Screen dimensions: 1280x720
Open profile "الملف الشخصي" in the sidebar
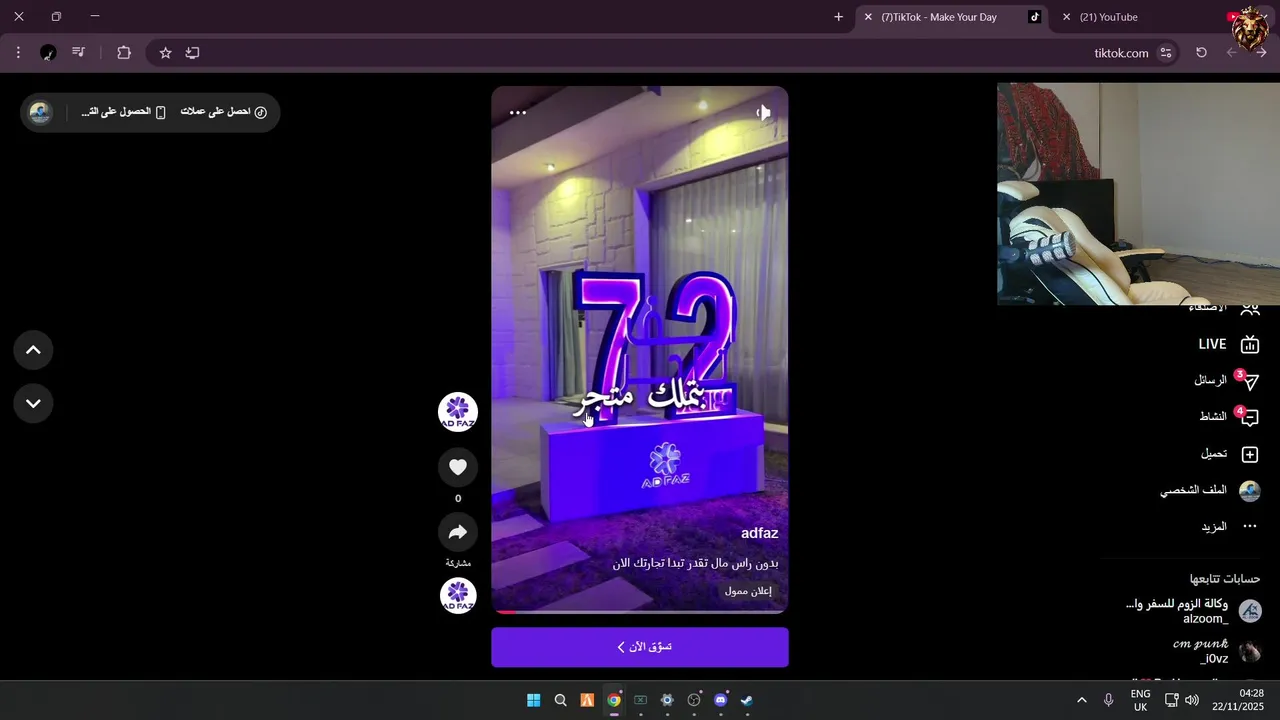click(x=1210, y=491)
